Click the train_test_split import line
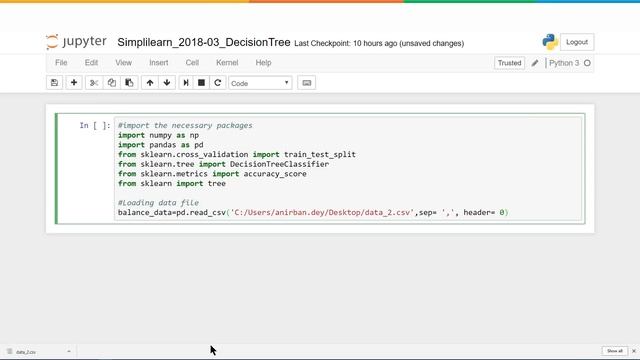Image resolution: width=640 pixels, height=360 pixels. pyautogui.click(x=237, y=154)
